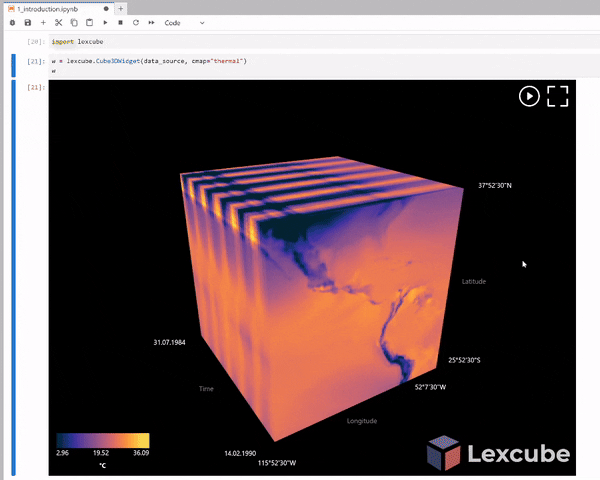
Task: Click the Lexcube logo link
Action: tap(498, 453)
